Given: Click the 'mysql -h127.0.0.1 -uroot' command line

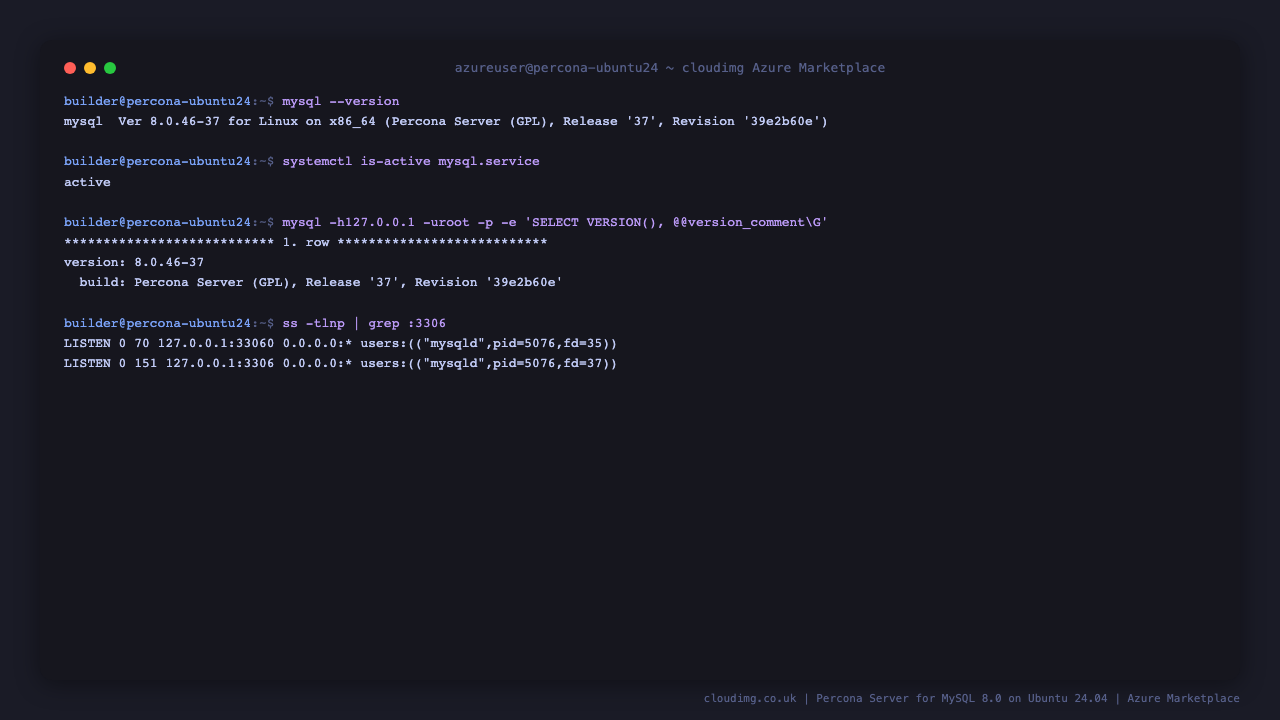Looking at the screenshot, I should 555,222.
